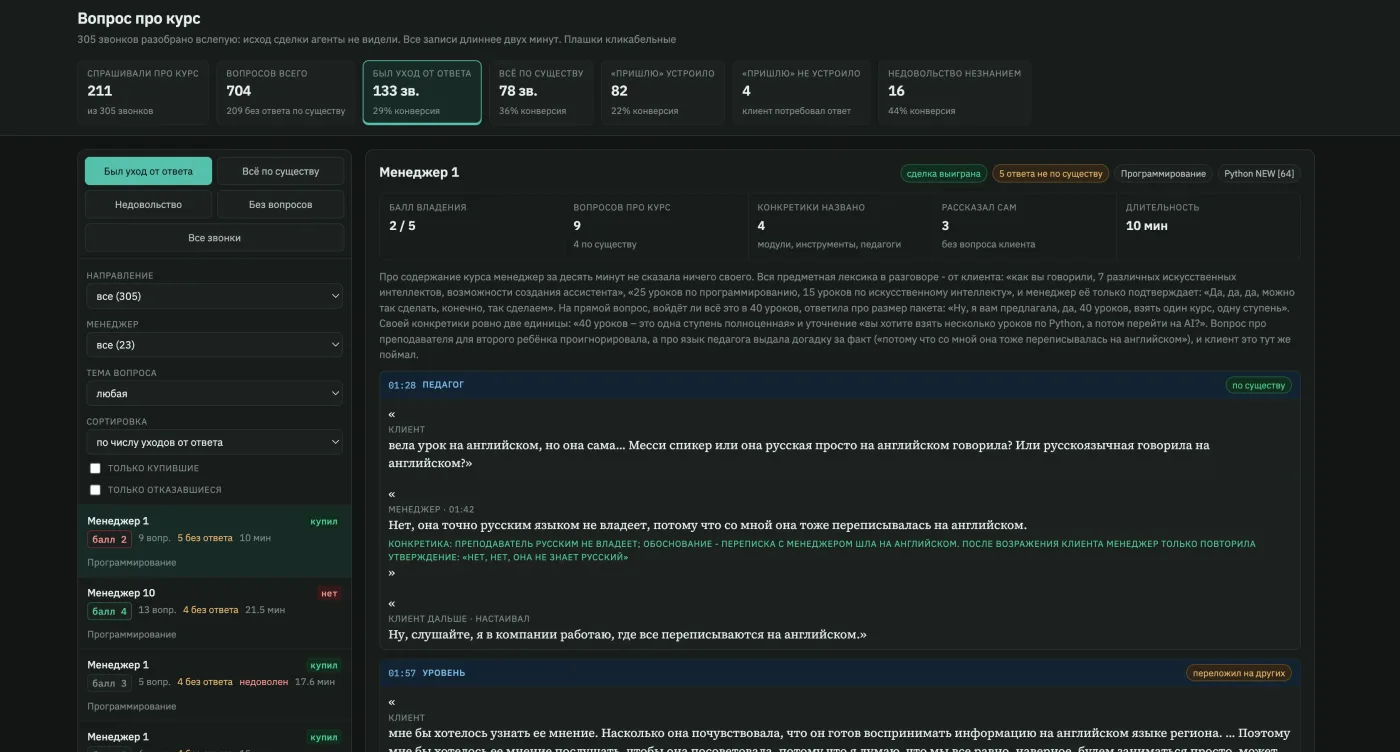Click the «переложил на других» label
1400x752 pixels.
(x=1238, y=673)
